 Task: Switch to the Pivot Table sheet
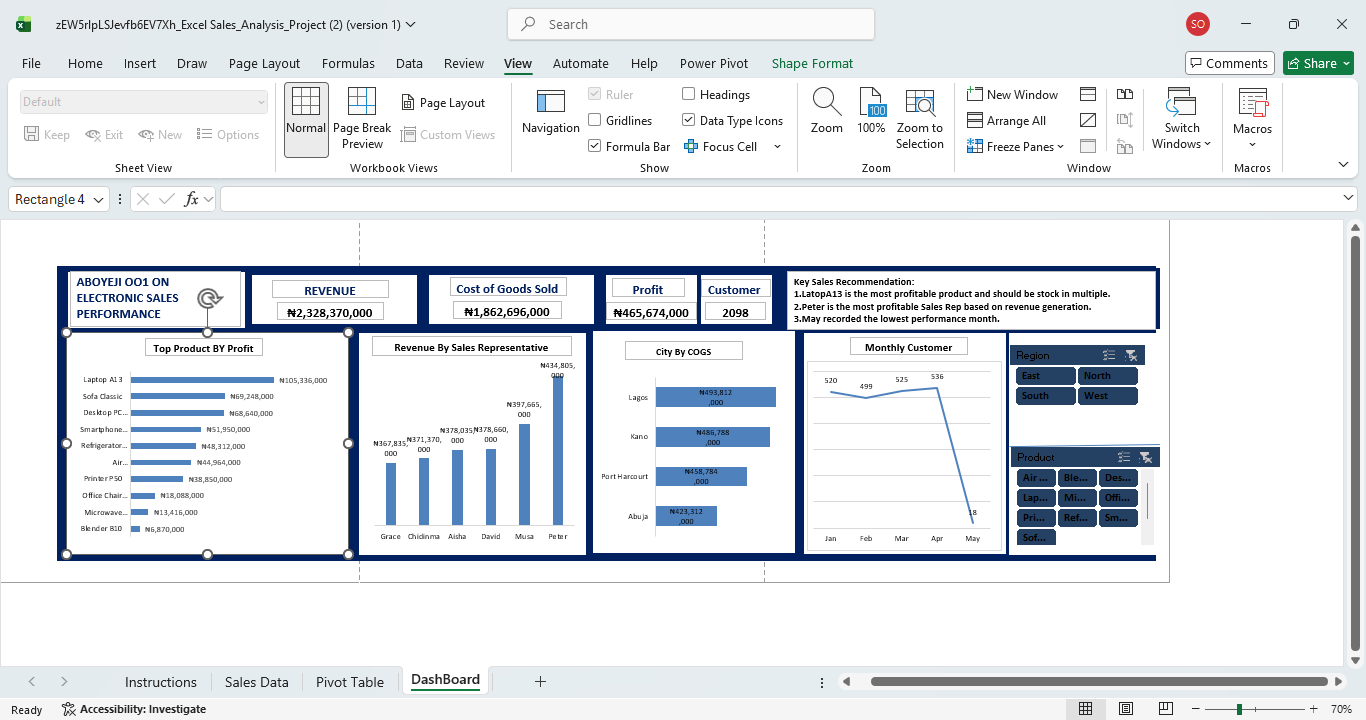coord(349,682)
